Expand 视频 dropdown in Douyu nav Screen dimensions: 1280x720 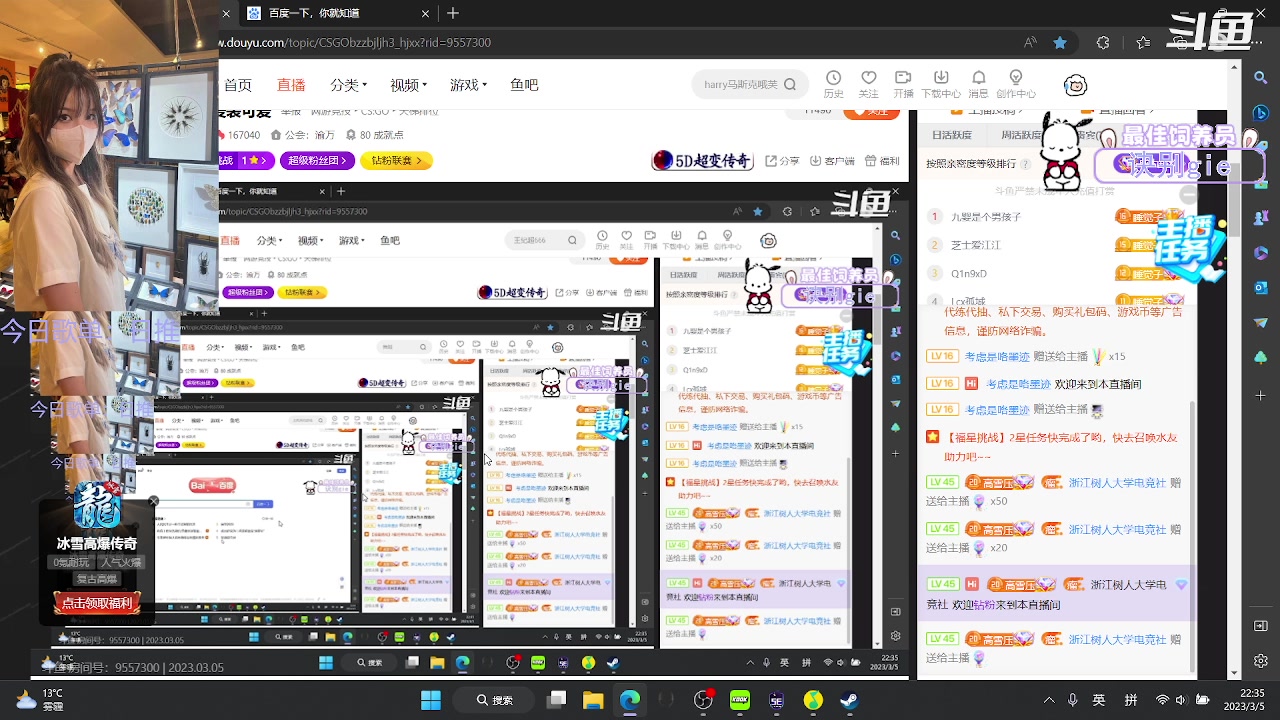tap(409, 85)
